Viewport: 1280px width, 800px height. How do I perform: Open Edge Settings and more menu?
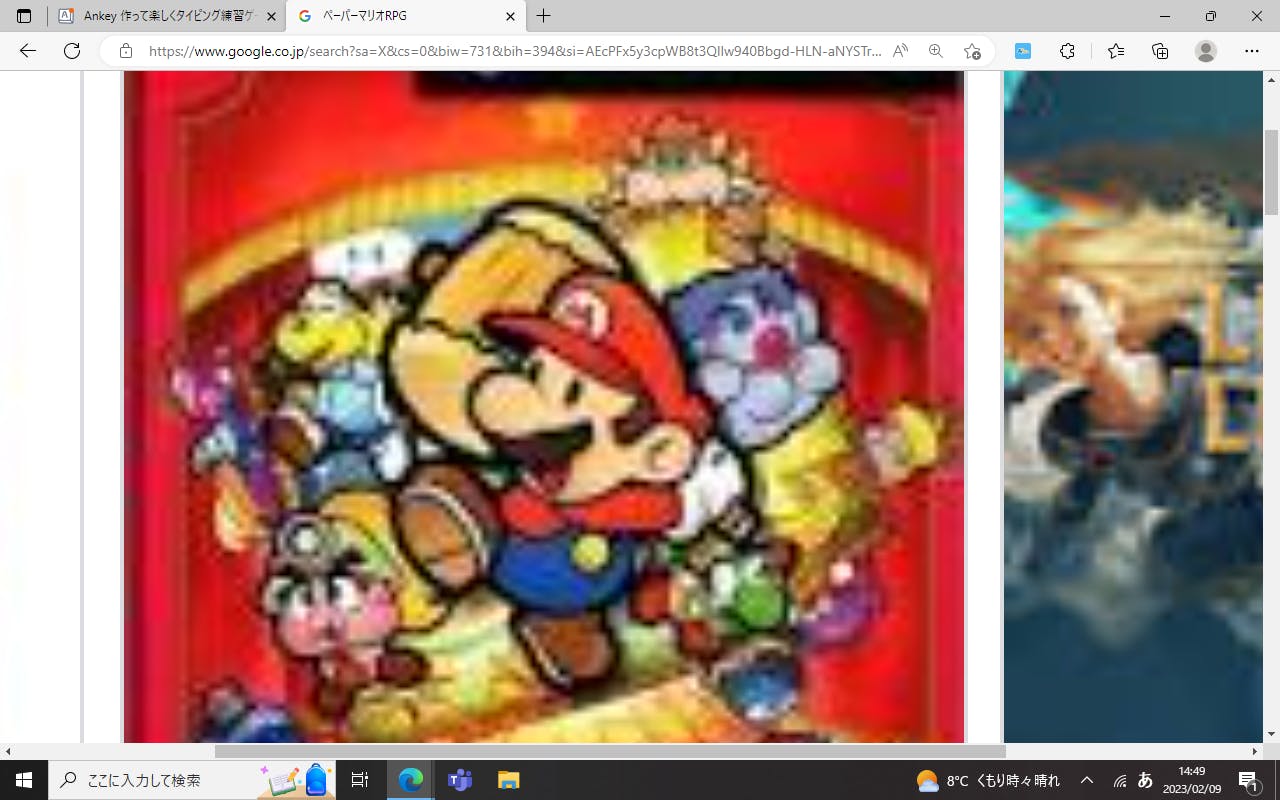[x=1251, y=51]
